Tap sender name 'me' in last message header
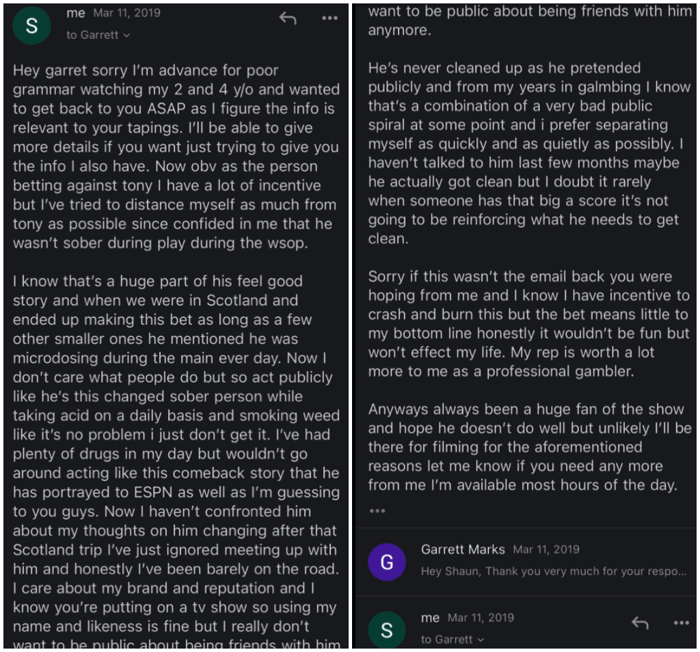Viewport: 700px width, 652px height. click(430, 618)
